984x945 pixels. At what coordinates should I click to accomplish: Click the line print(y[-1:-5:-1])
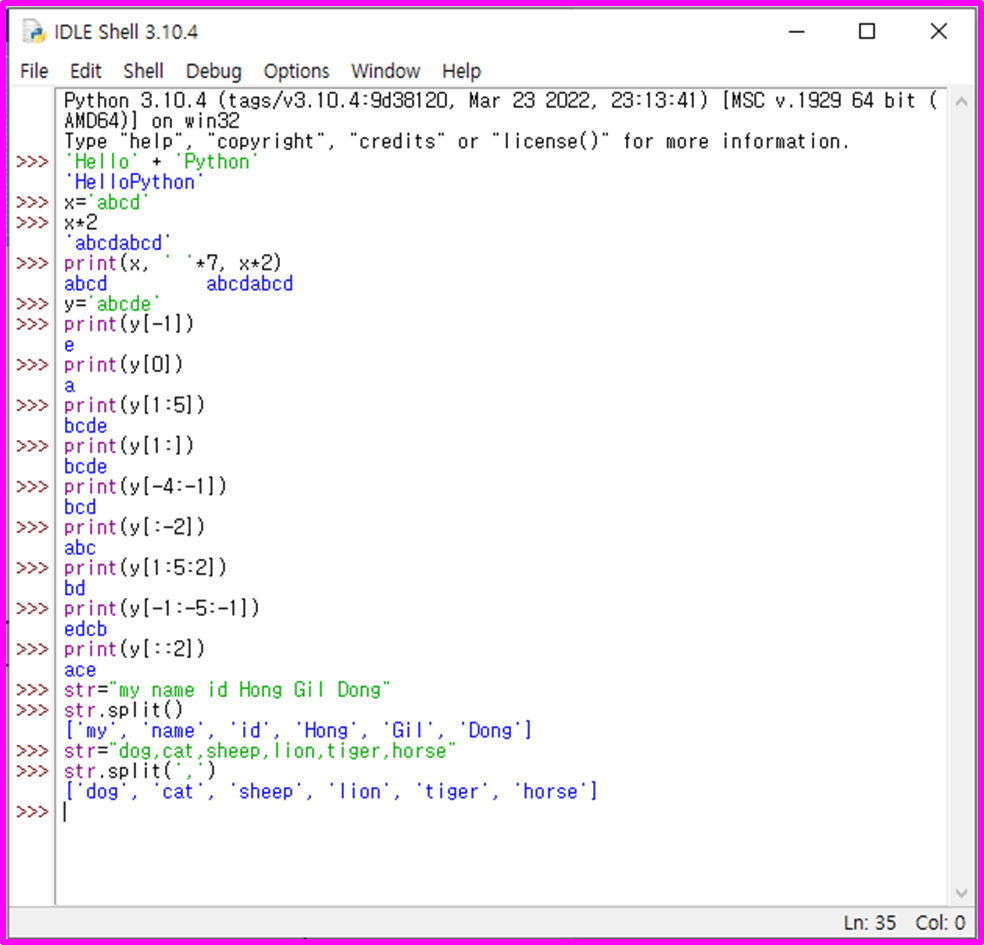point(161,608)
